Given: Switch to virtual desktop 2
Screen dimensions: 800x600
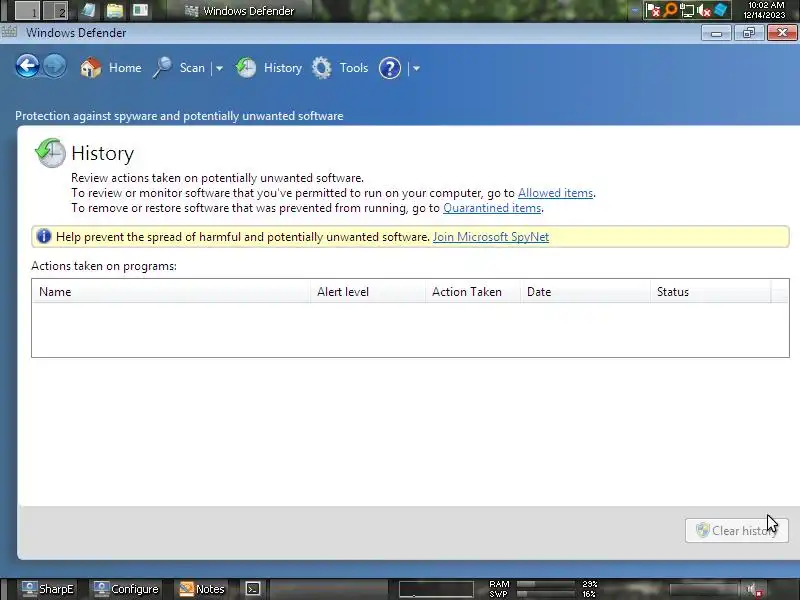Looking at the screenshot, I should 55,10.
